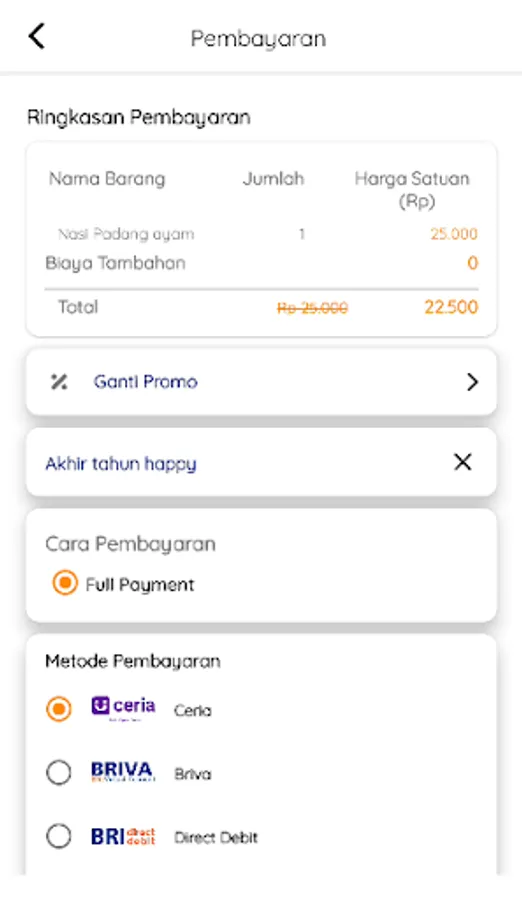The width and height of the screenshot is (522, 900).
Task: Tap the Direct Debit text label
Action: coord(216,837)
